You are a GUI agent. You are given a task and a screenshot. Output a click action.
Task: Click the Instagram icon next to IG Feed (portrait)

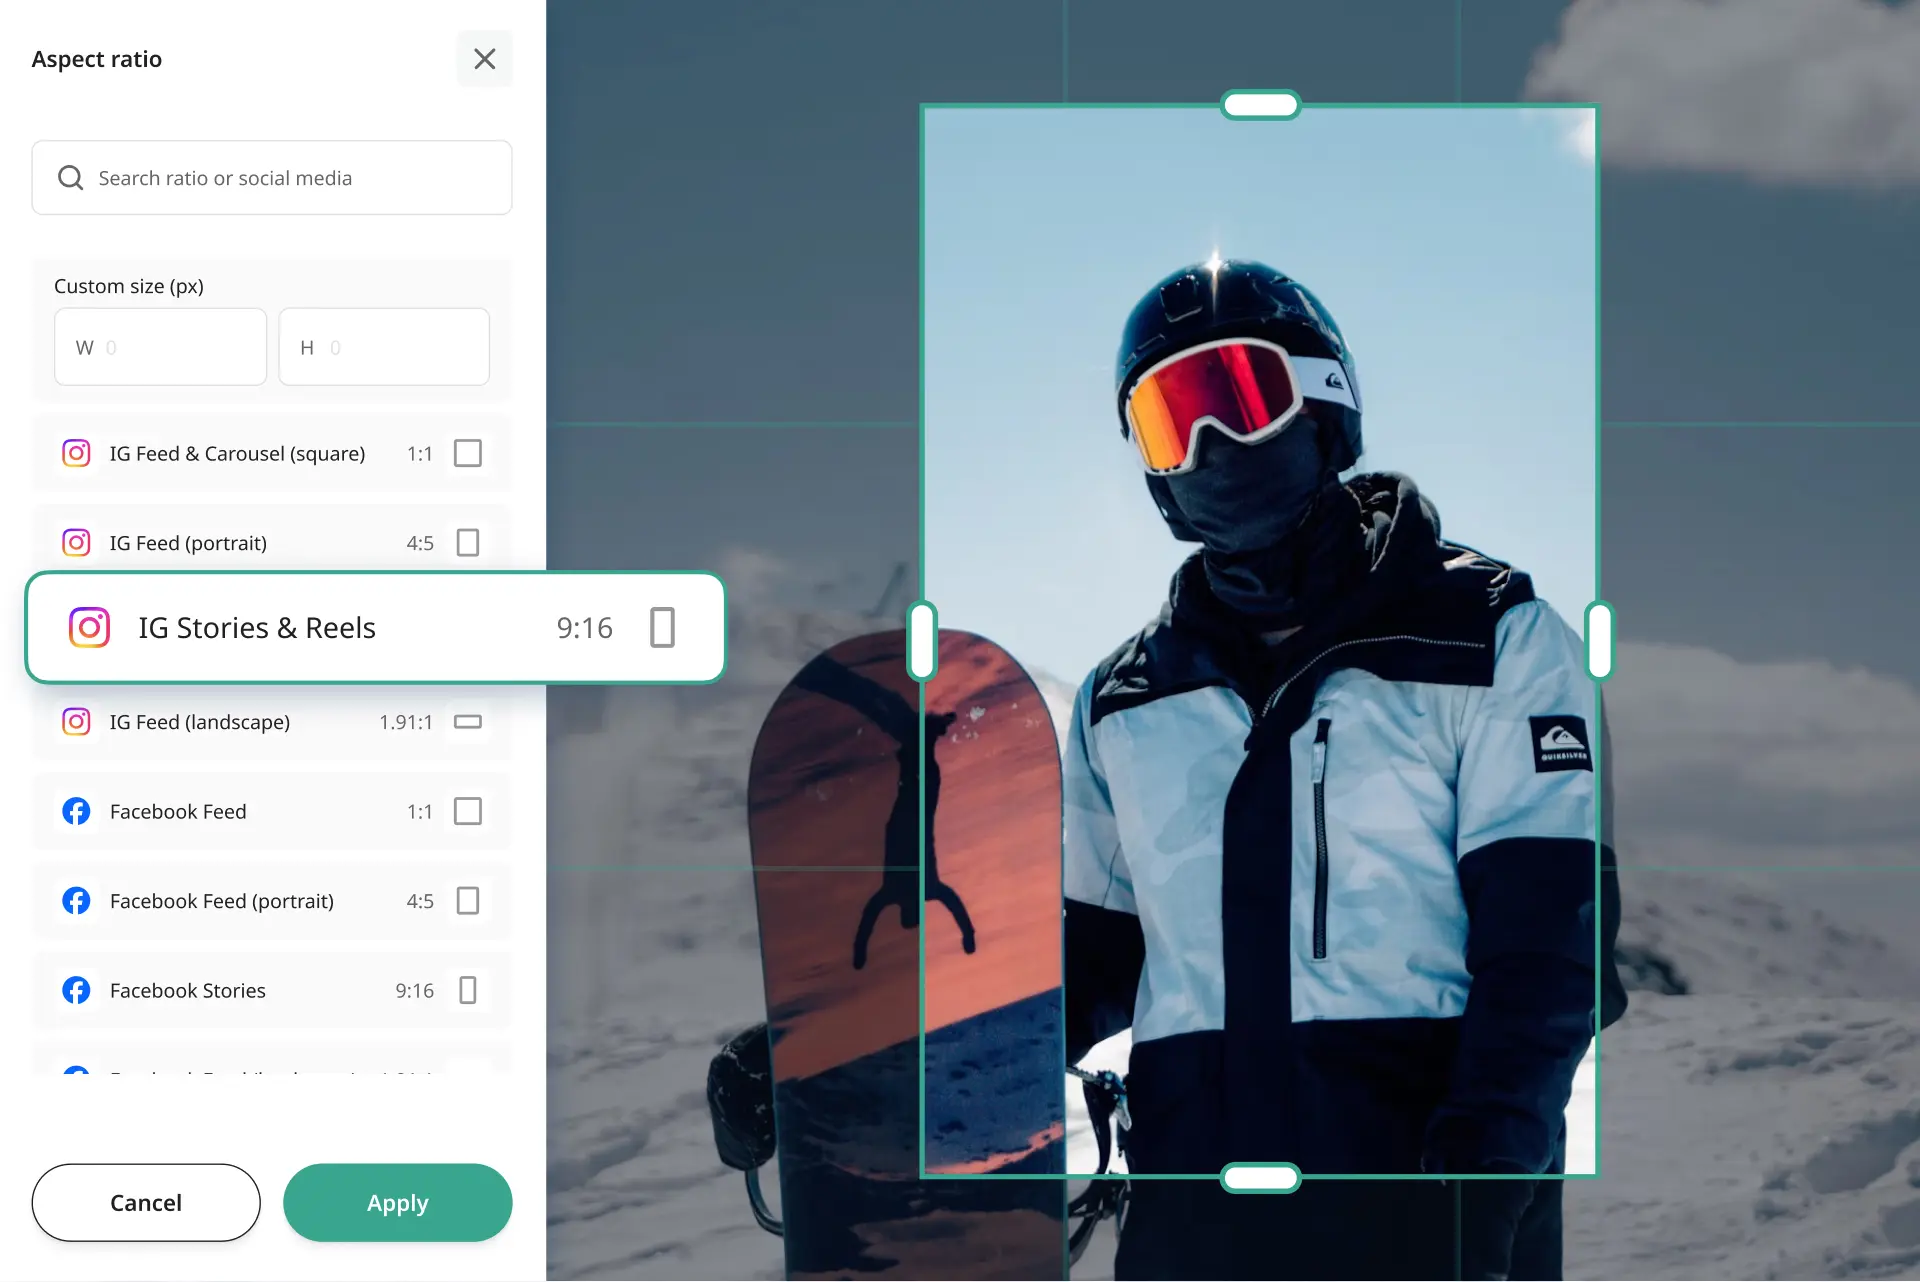click(x=76, y=542)
